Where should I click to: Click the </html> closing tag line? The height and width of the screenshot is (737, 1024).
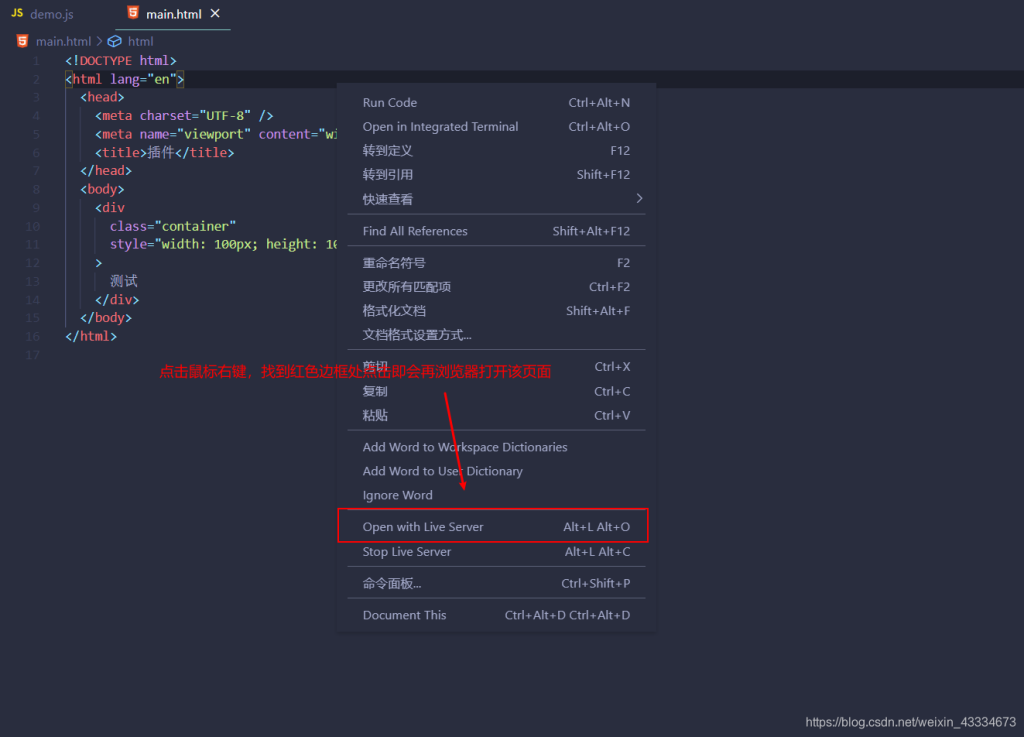[91, 336]
